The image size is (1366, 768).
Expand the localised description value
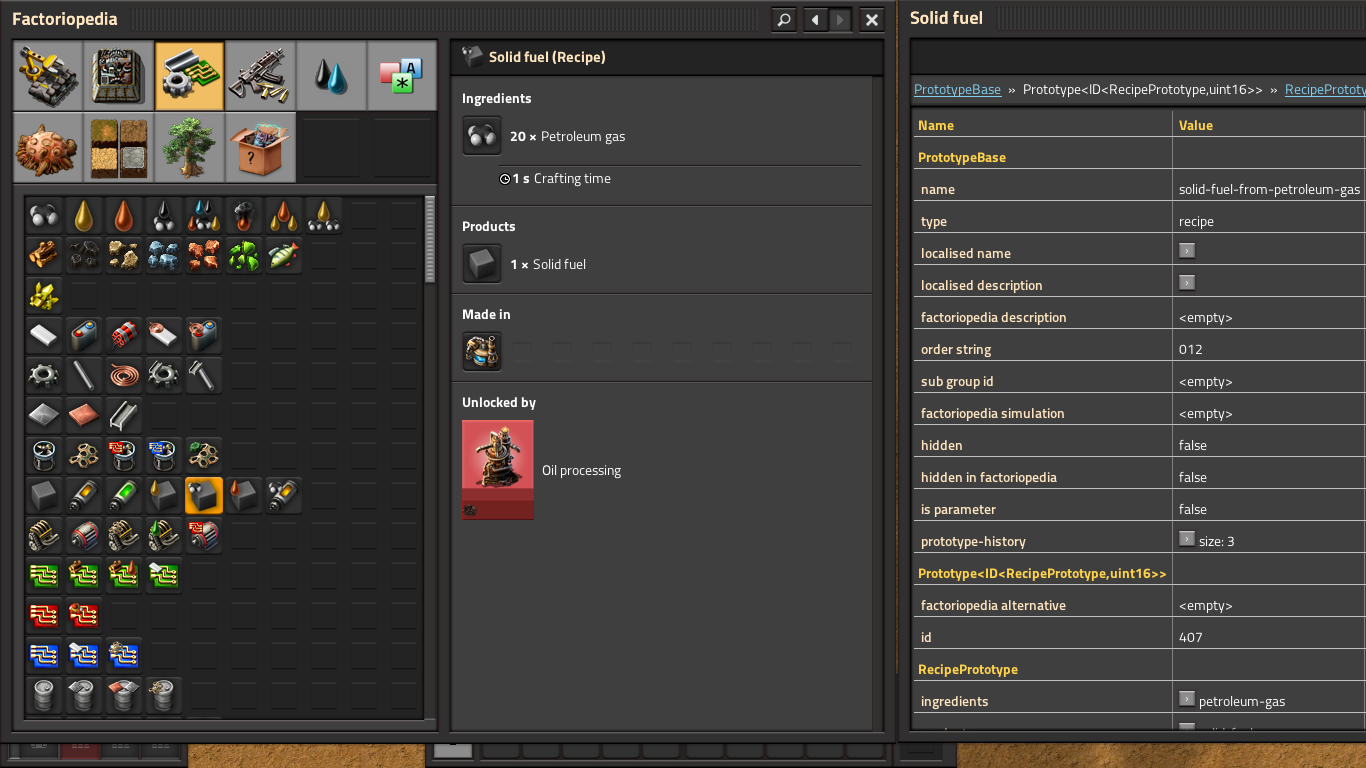1187,283
